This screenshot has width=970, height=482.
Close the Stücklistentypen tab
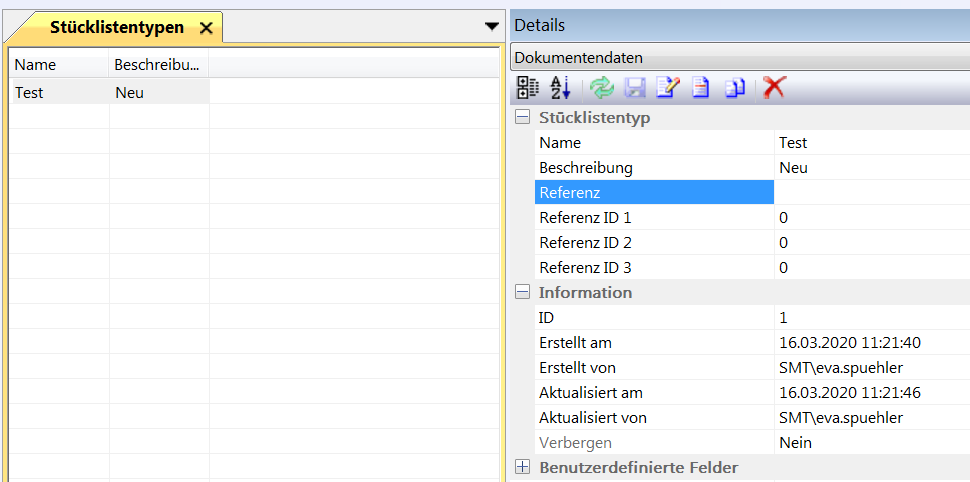point(206,28)
